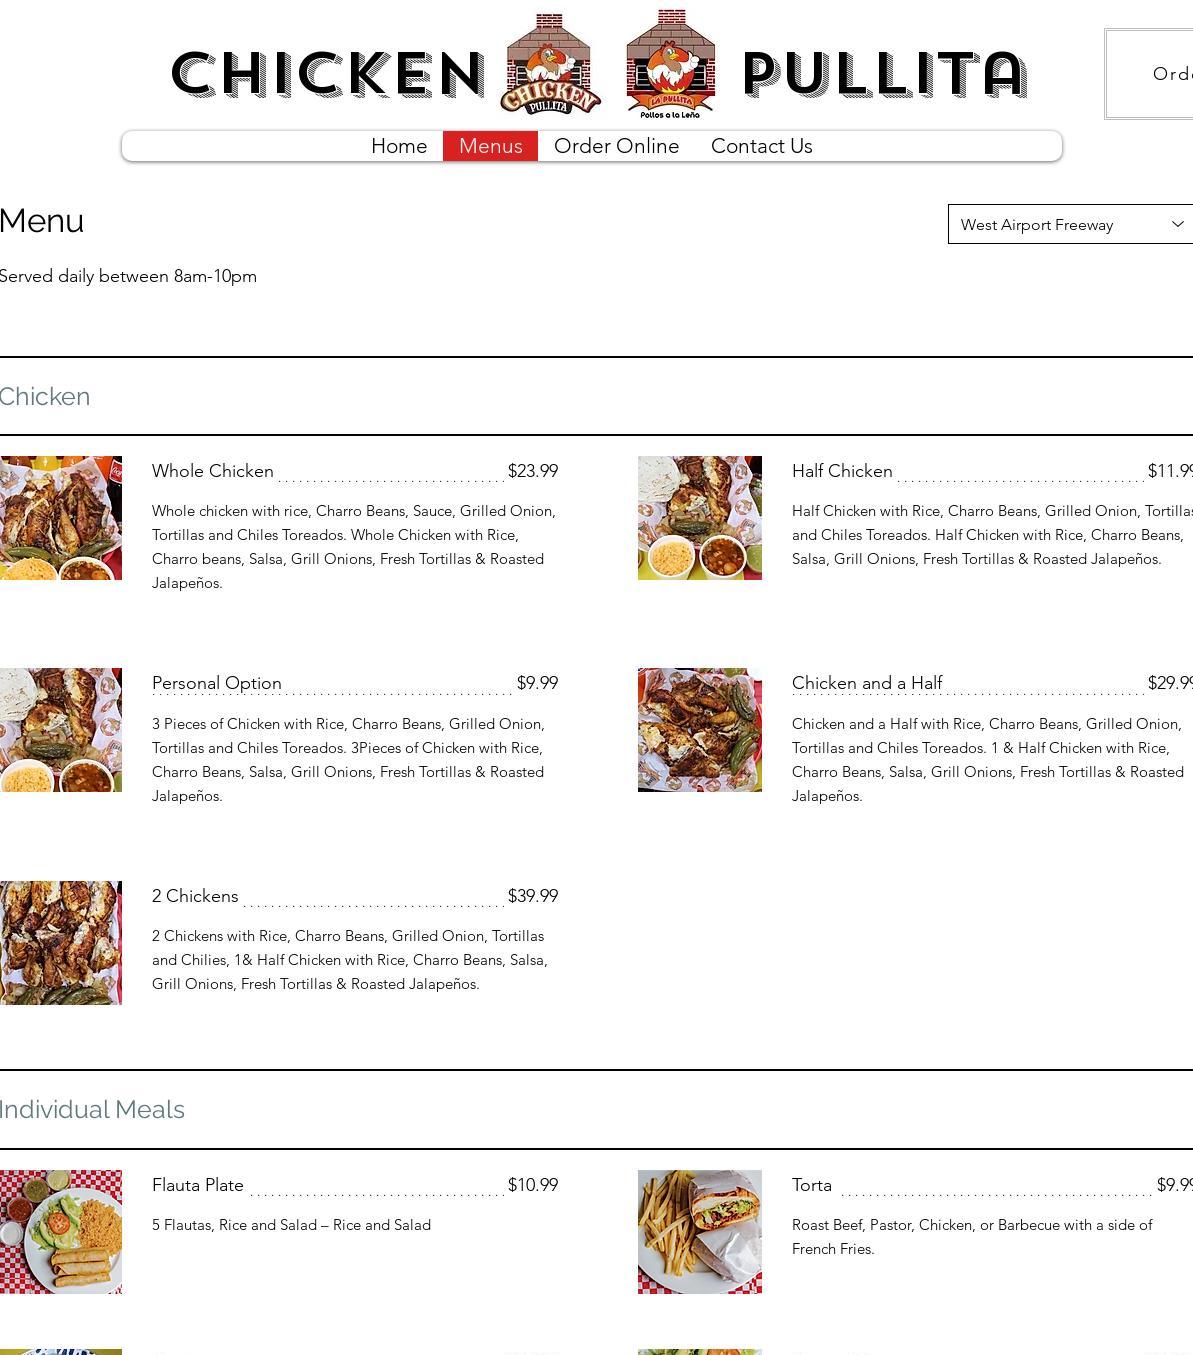Open the Whole Chicken photo
The width and height of the screenshot is (1193, 1355).
pos(61,518)
